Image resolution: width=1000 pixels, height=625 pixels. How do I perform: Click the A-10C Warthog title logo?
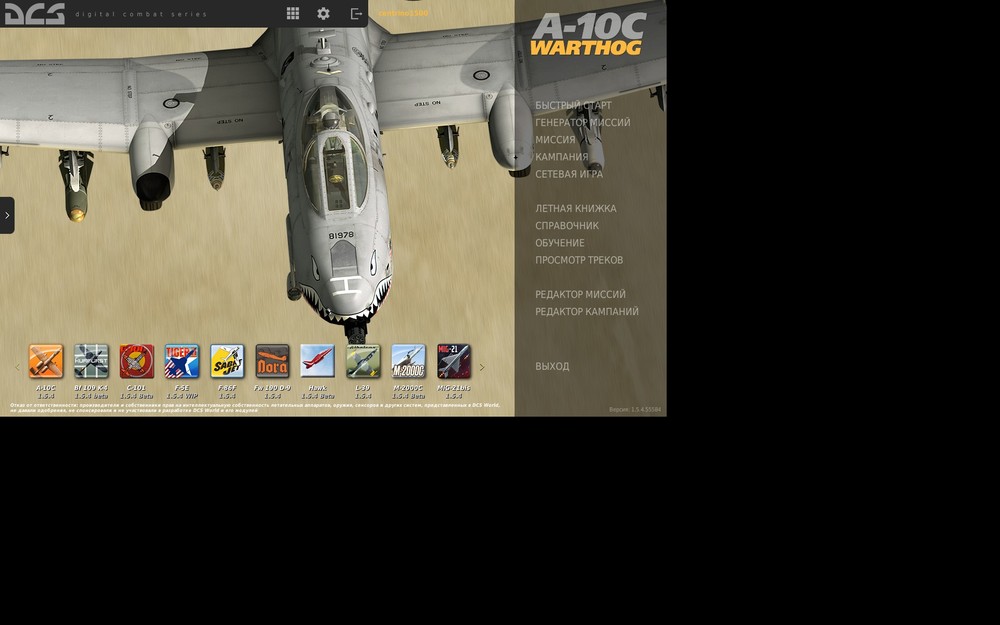(x=588, y=34)
